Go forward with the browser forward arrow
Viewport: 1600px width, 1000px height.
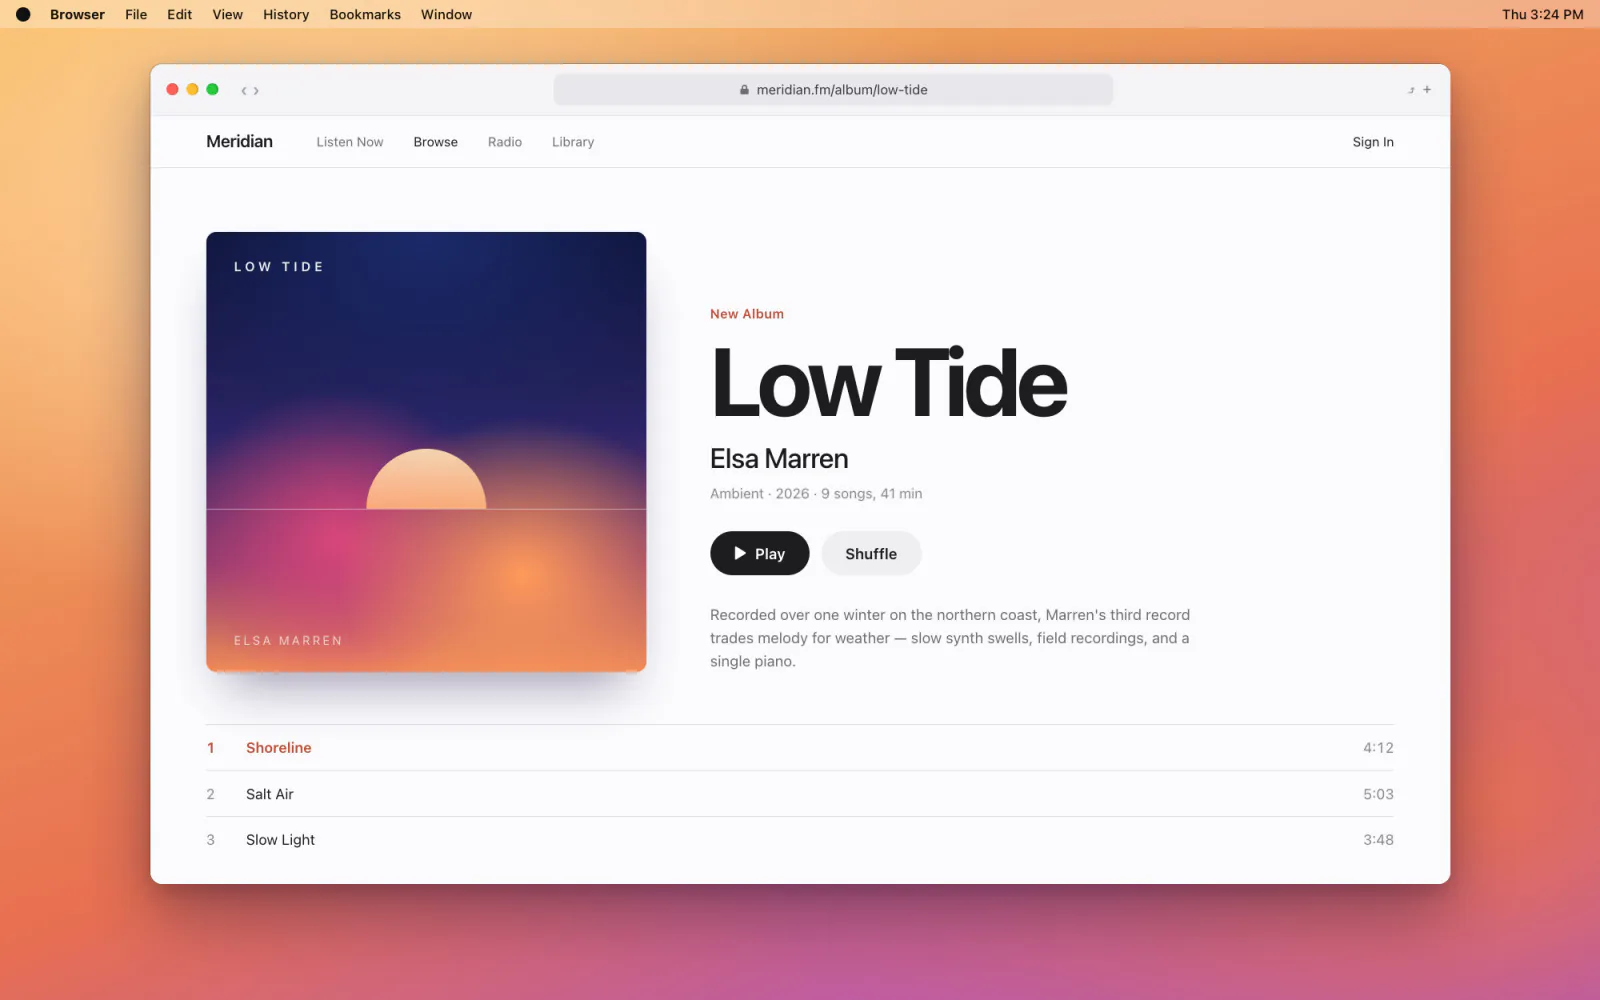click(256, 90)
